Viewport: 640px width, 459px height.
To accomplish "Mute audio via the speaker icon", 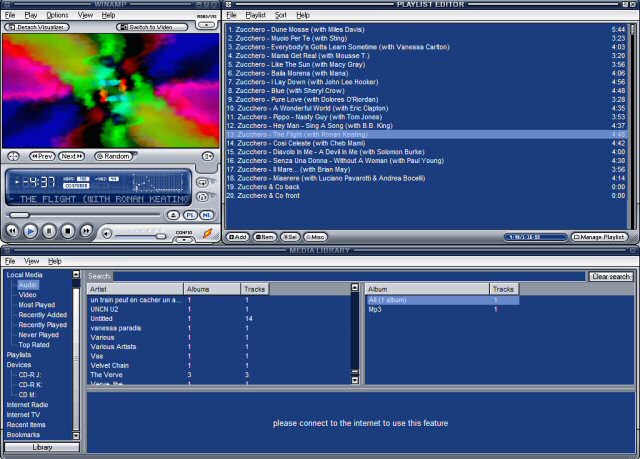I will pyautogui.click(x=107, y=234).
